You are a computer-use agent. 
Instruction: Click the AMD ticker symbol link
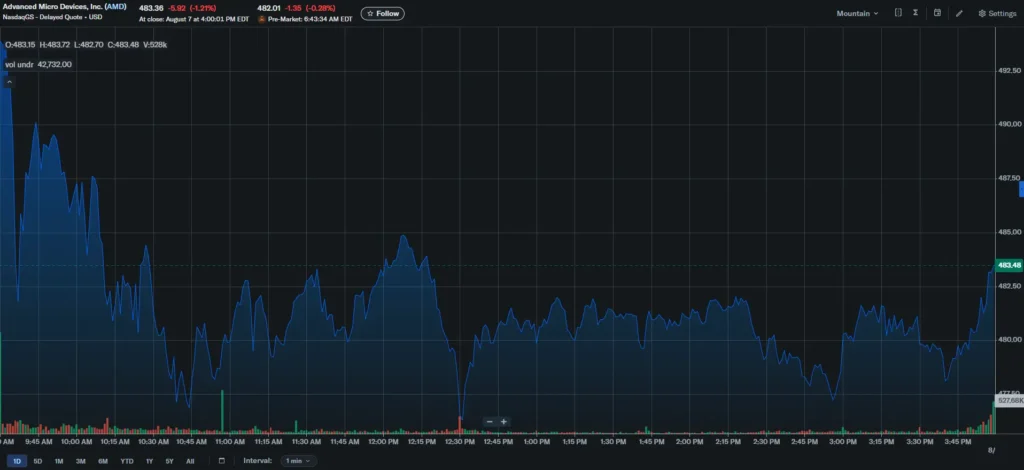114,7
